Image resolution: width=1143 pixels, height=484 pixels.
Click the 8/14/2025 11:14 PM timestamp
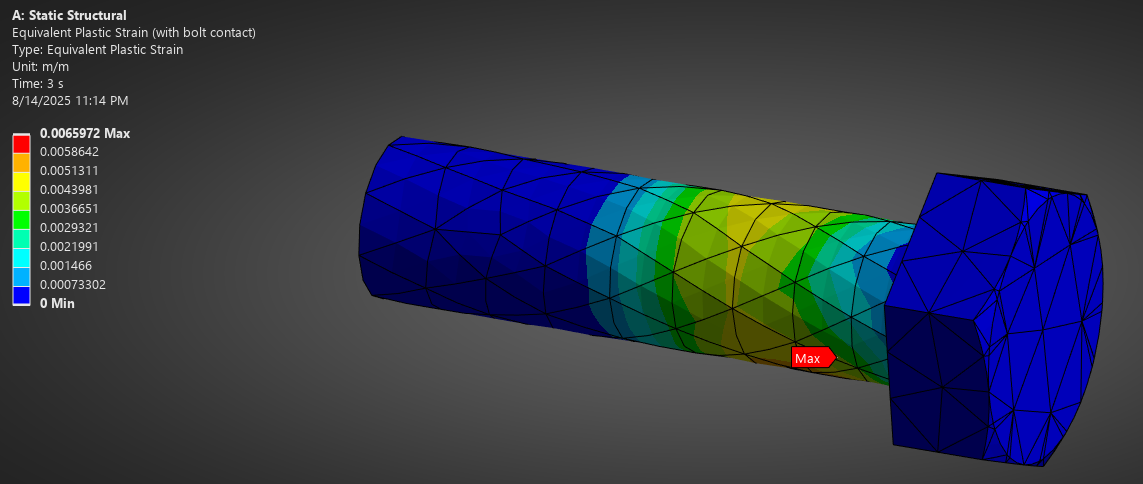pyautogui.click(x=71, y=101)
